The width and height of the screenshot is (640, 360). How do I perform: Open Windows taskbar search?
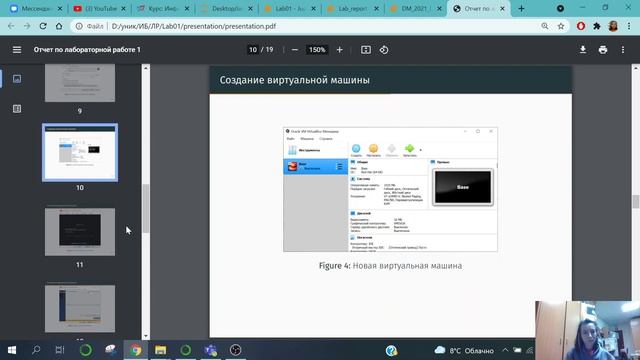coord(36,350)
